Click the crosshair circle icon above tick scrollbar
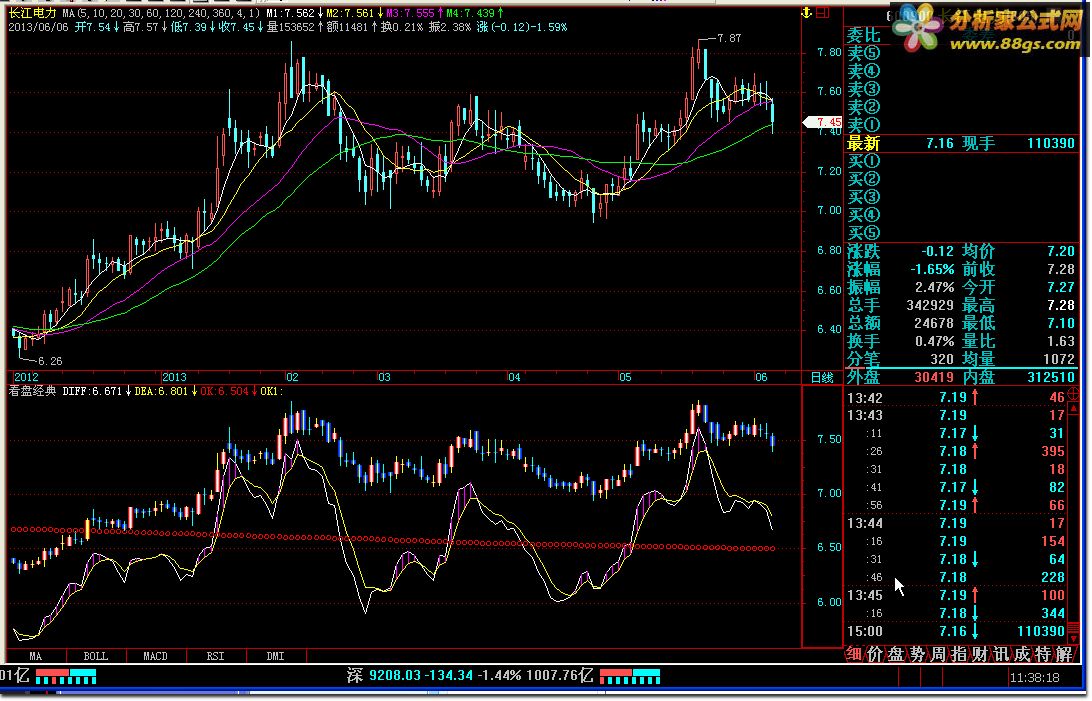The image size is (1092, 701). point(1073,394)
